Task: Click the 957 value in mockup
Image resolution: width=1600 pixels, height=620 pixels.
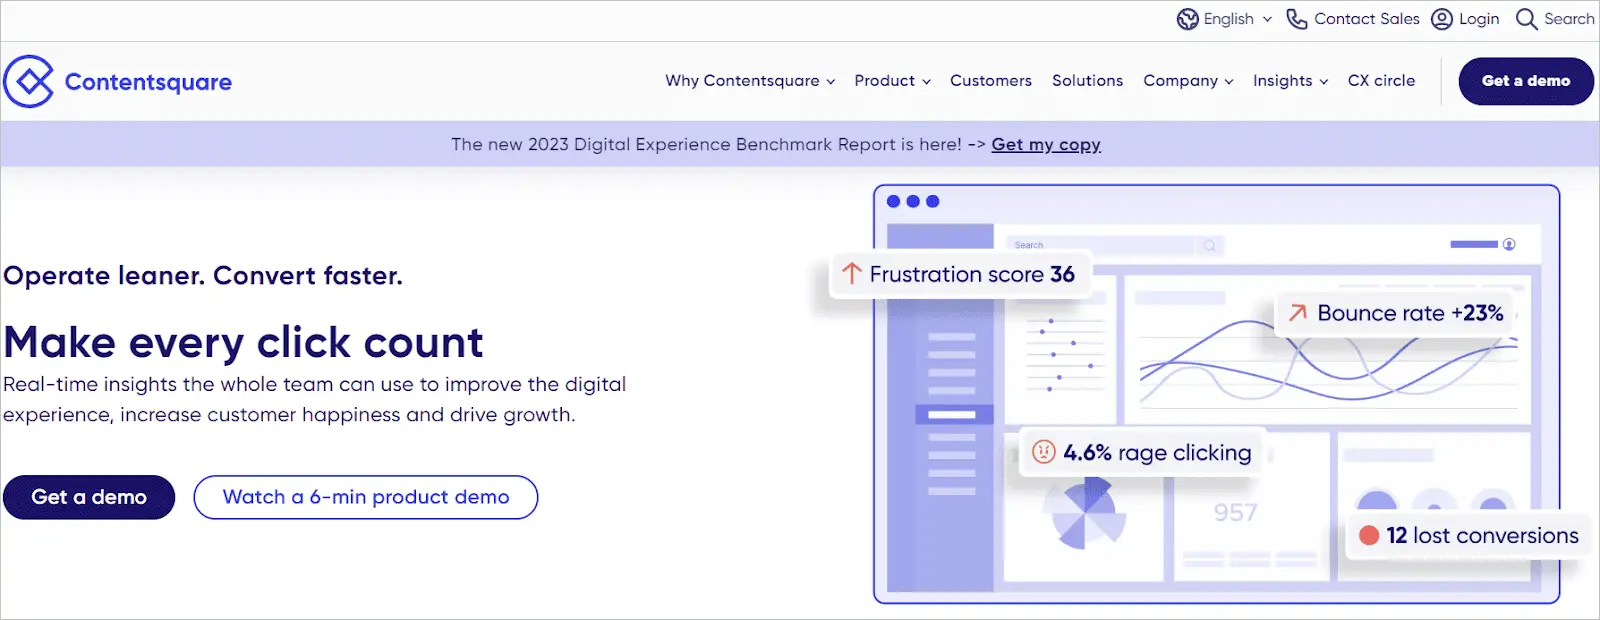Action: pos(1235,513)
